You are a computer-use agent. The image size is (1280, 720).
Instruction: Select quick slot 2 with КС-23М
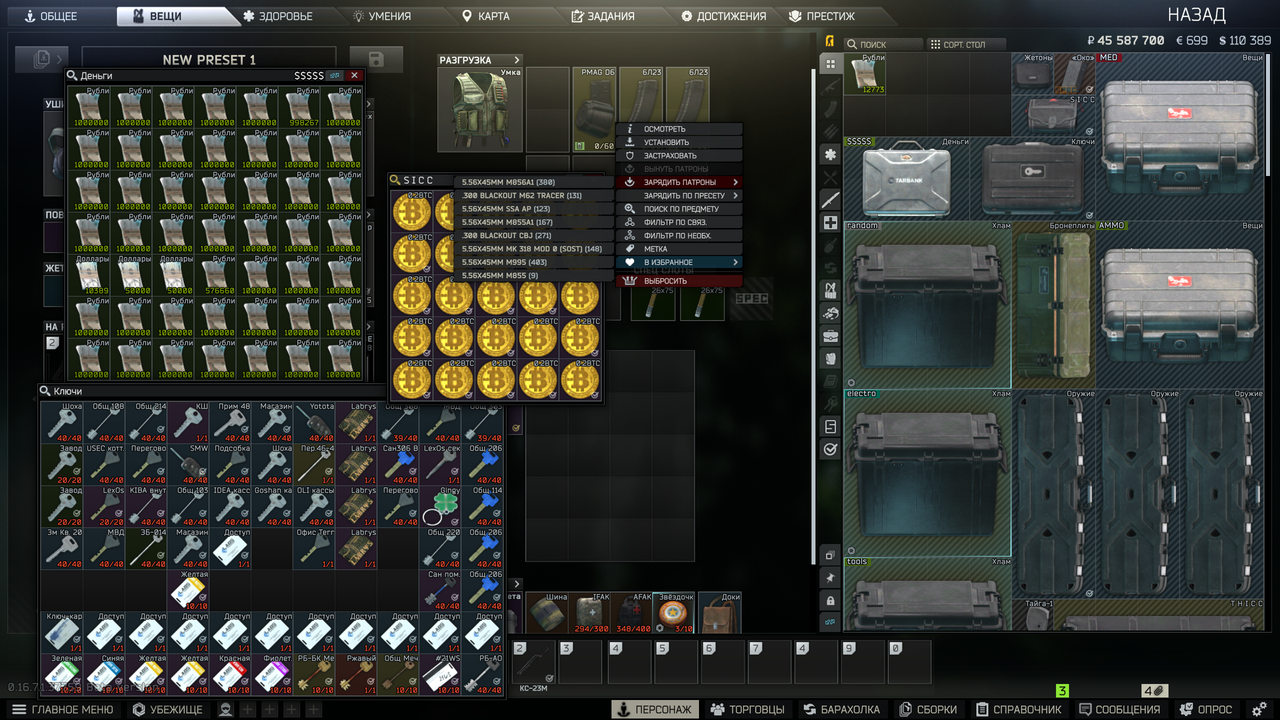[532, 662]
